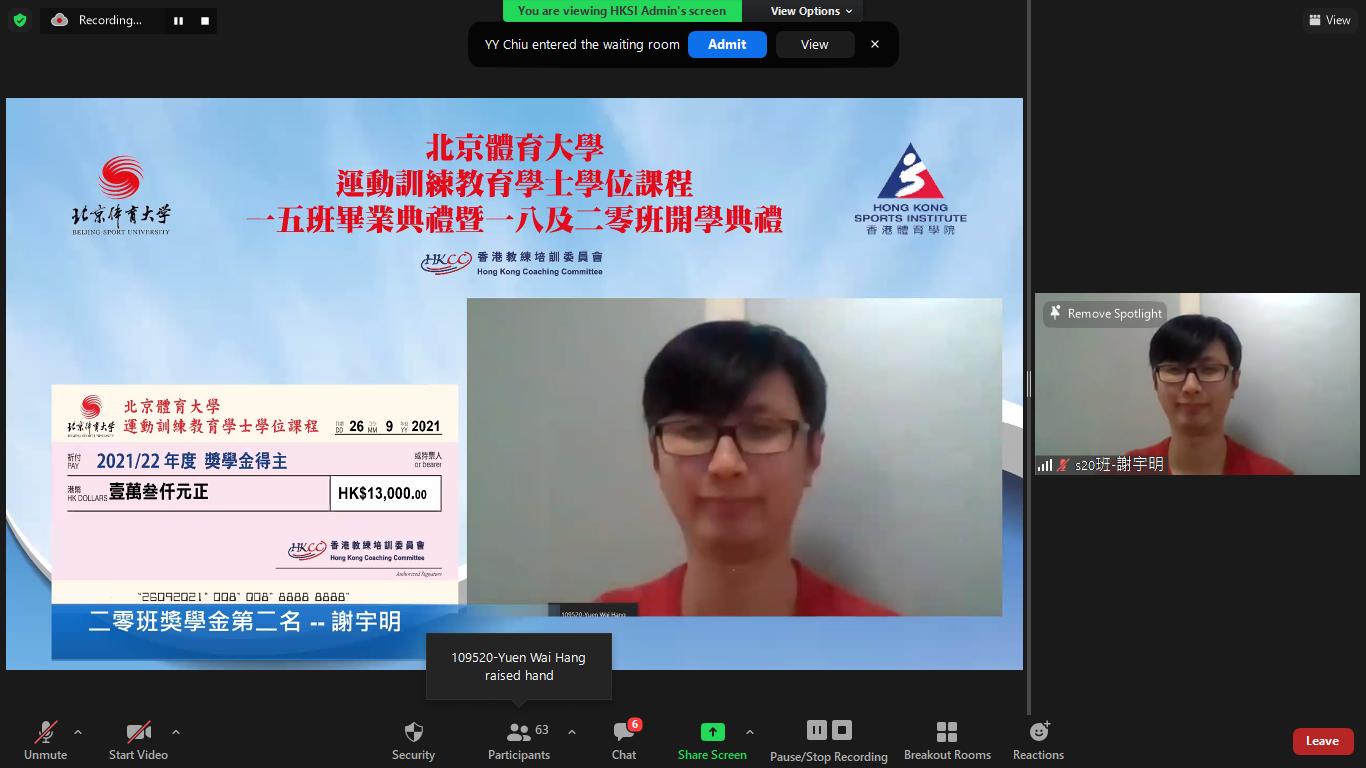Click the Recording... indicator label
Viewport: 1366px width, 768px height.
pos(110,20)
